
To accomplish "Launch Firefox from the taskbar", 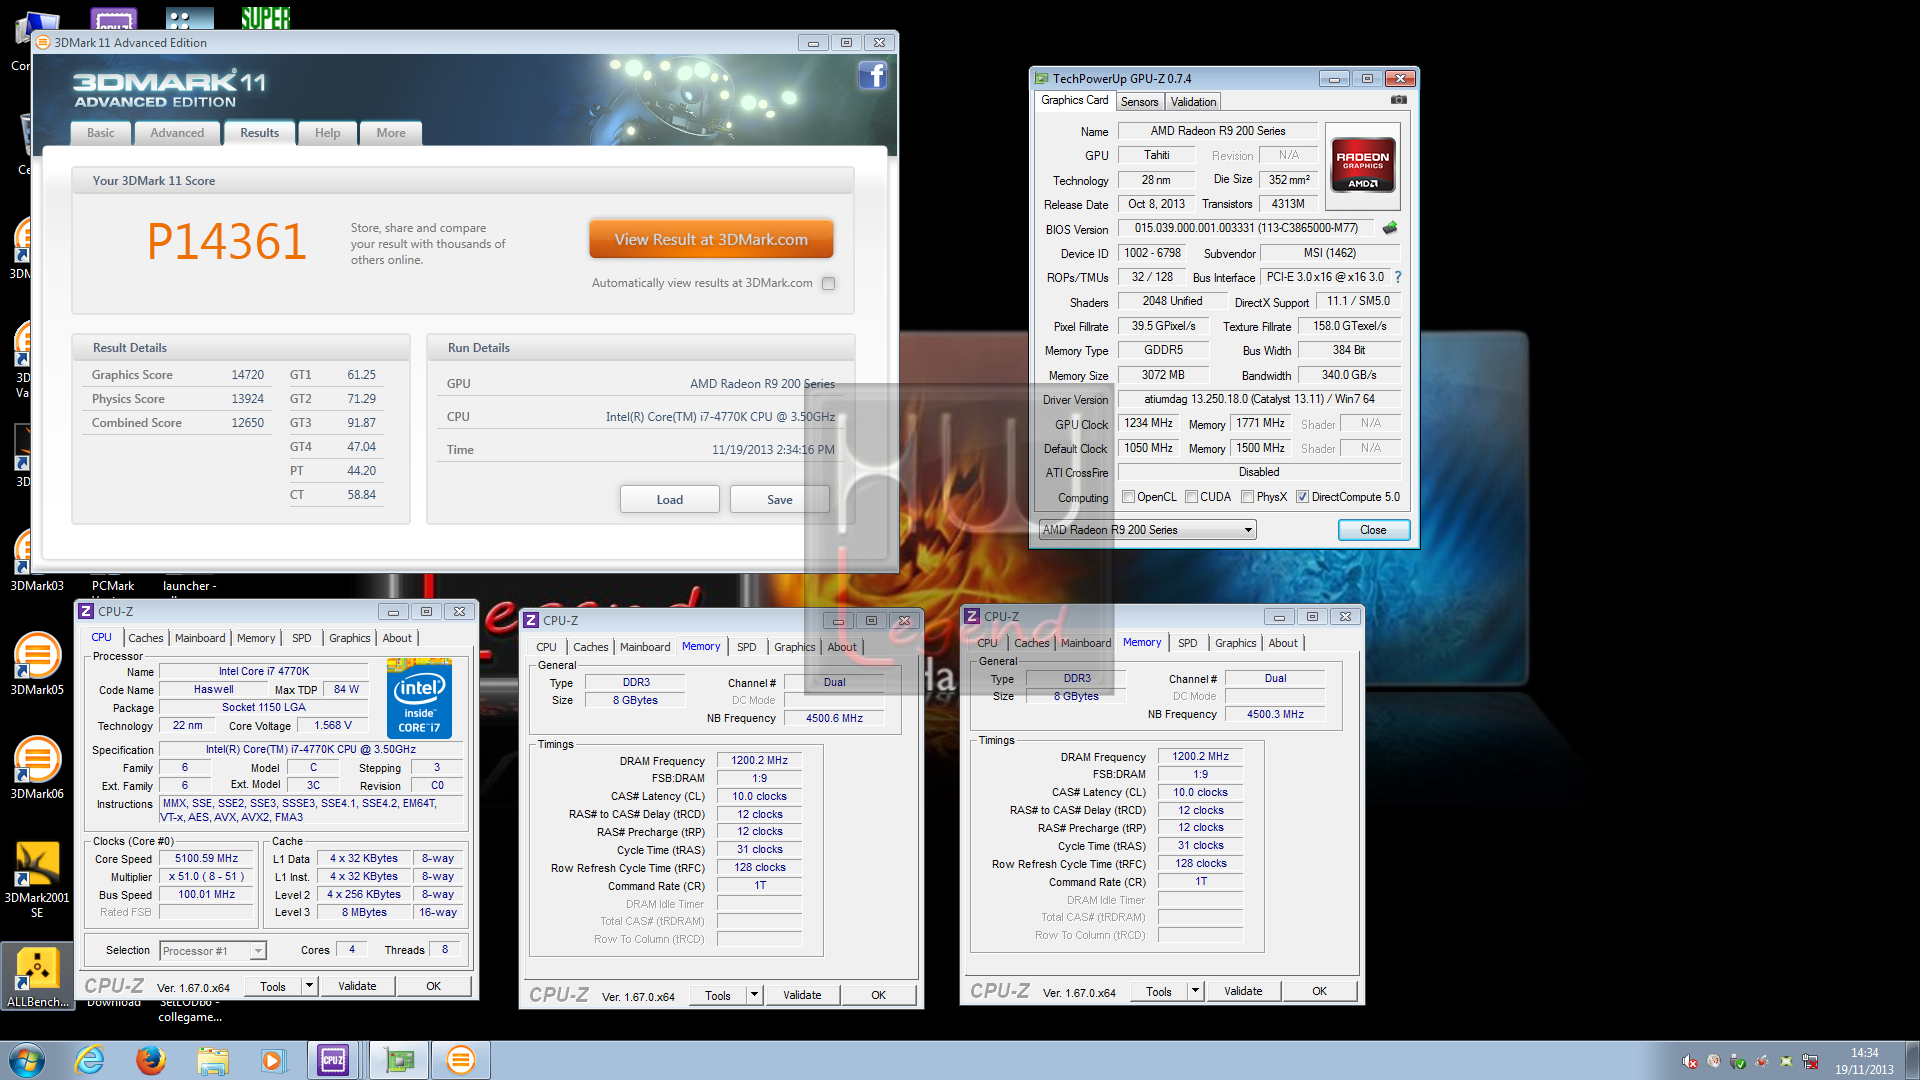I will coord(151,1060).
